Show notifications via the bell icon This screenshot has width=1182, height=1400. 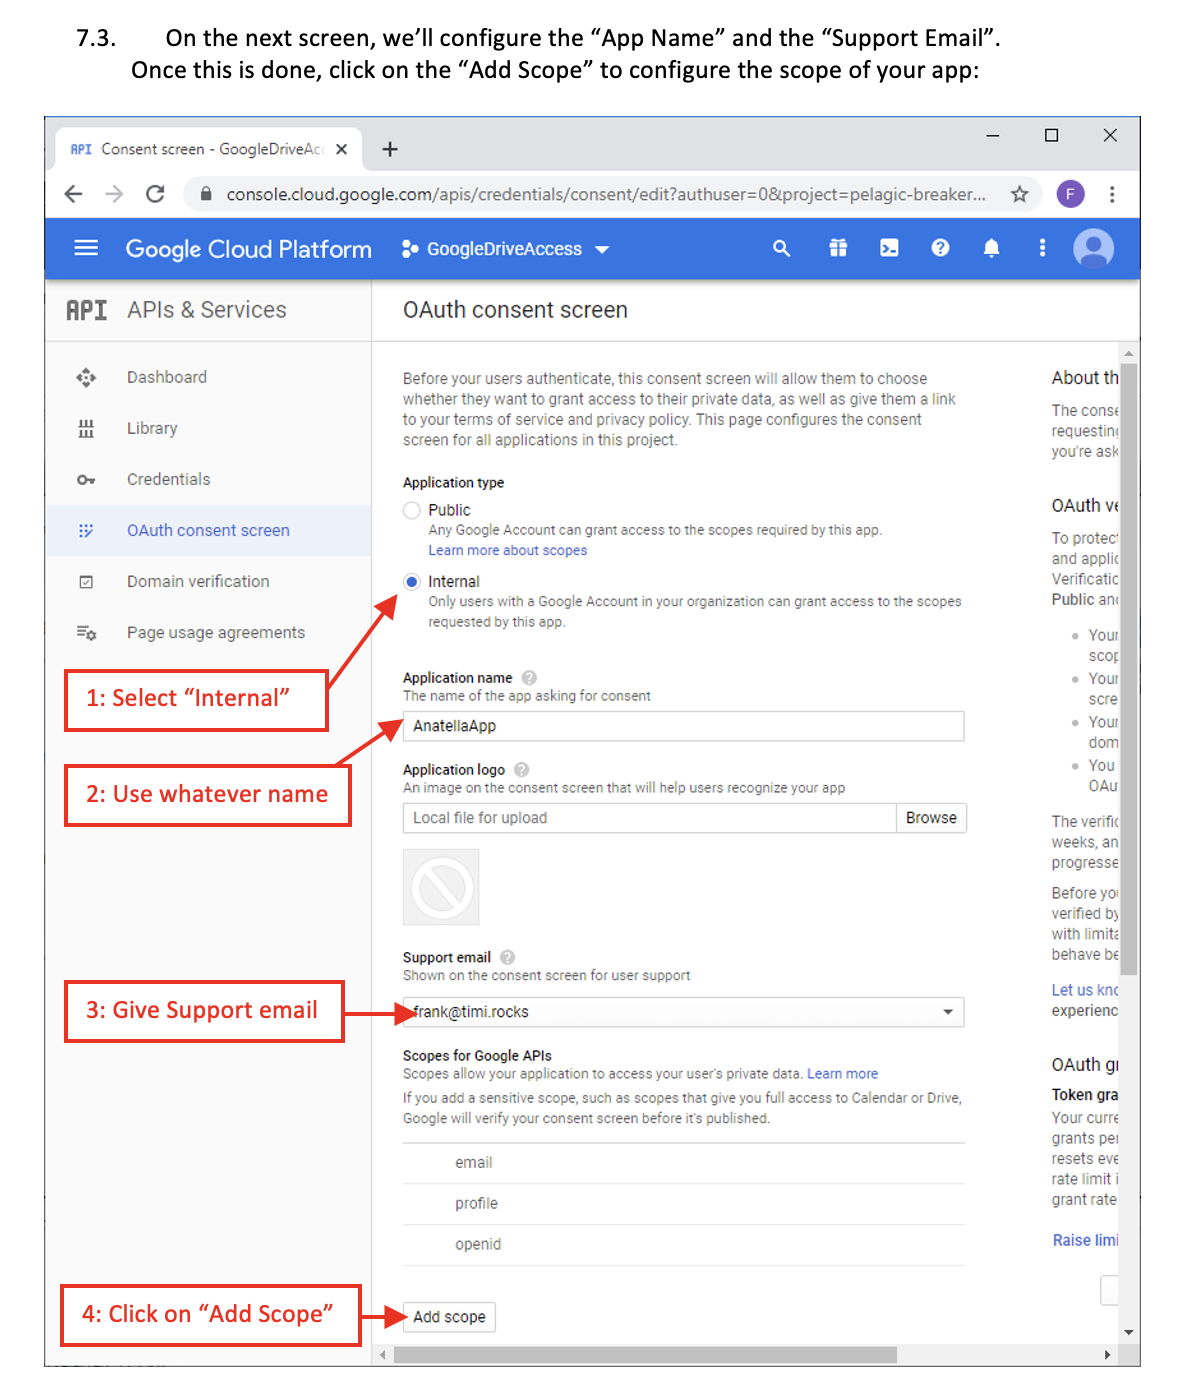(991, 248)
